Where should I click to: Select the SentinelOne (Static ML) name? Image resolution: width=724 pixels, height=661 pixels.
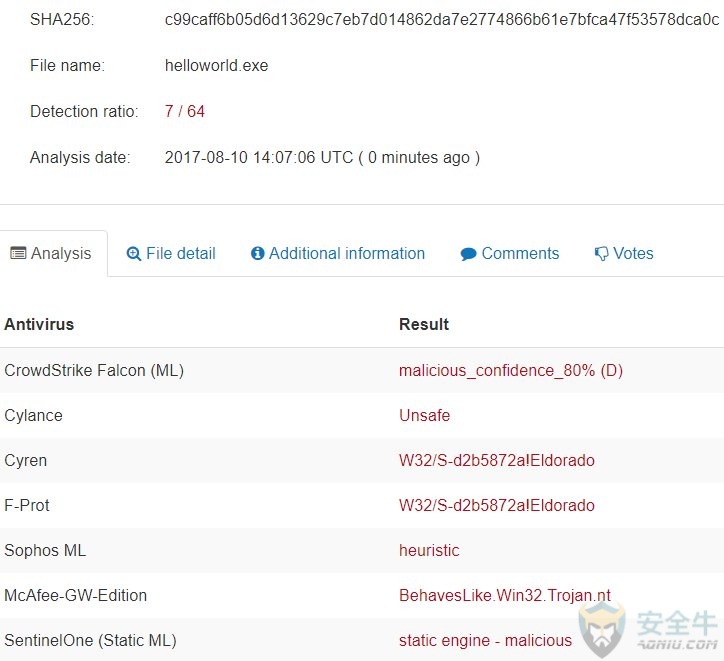click(x=90, y=641)
